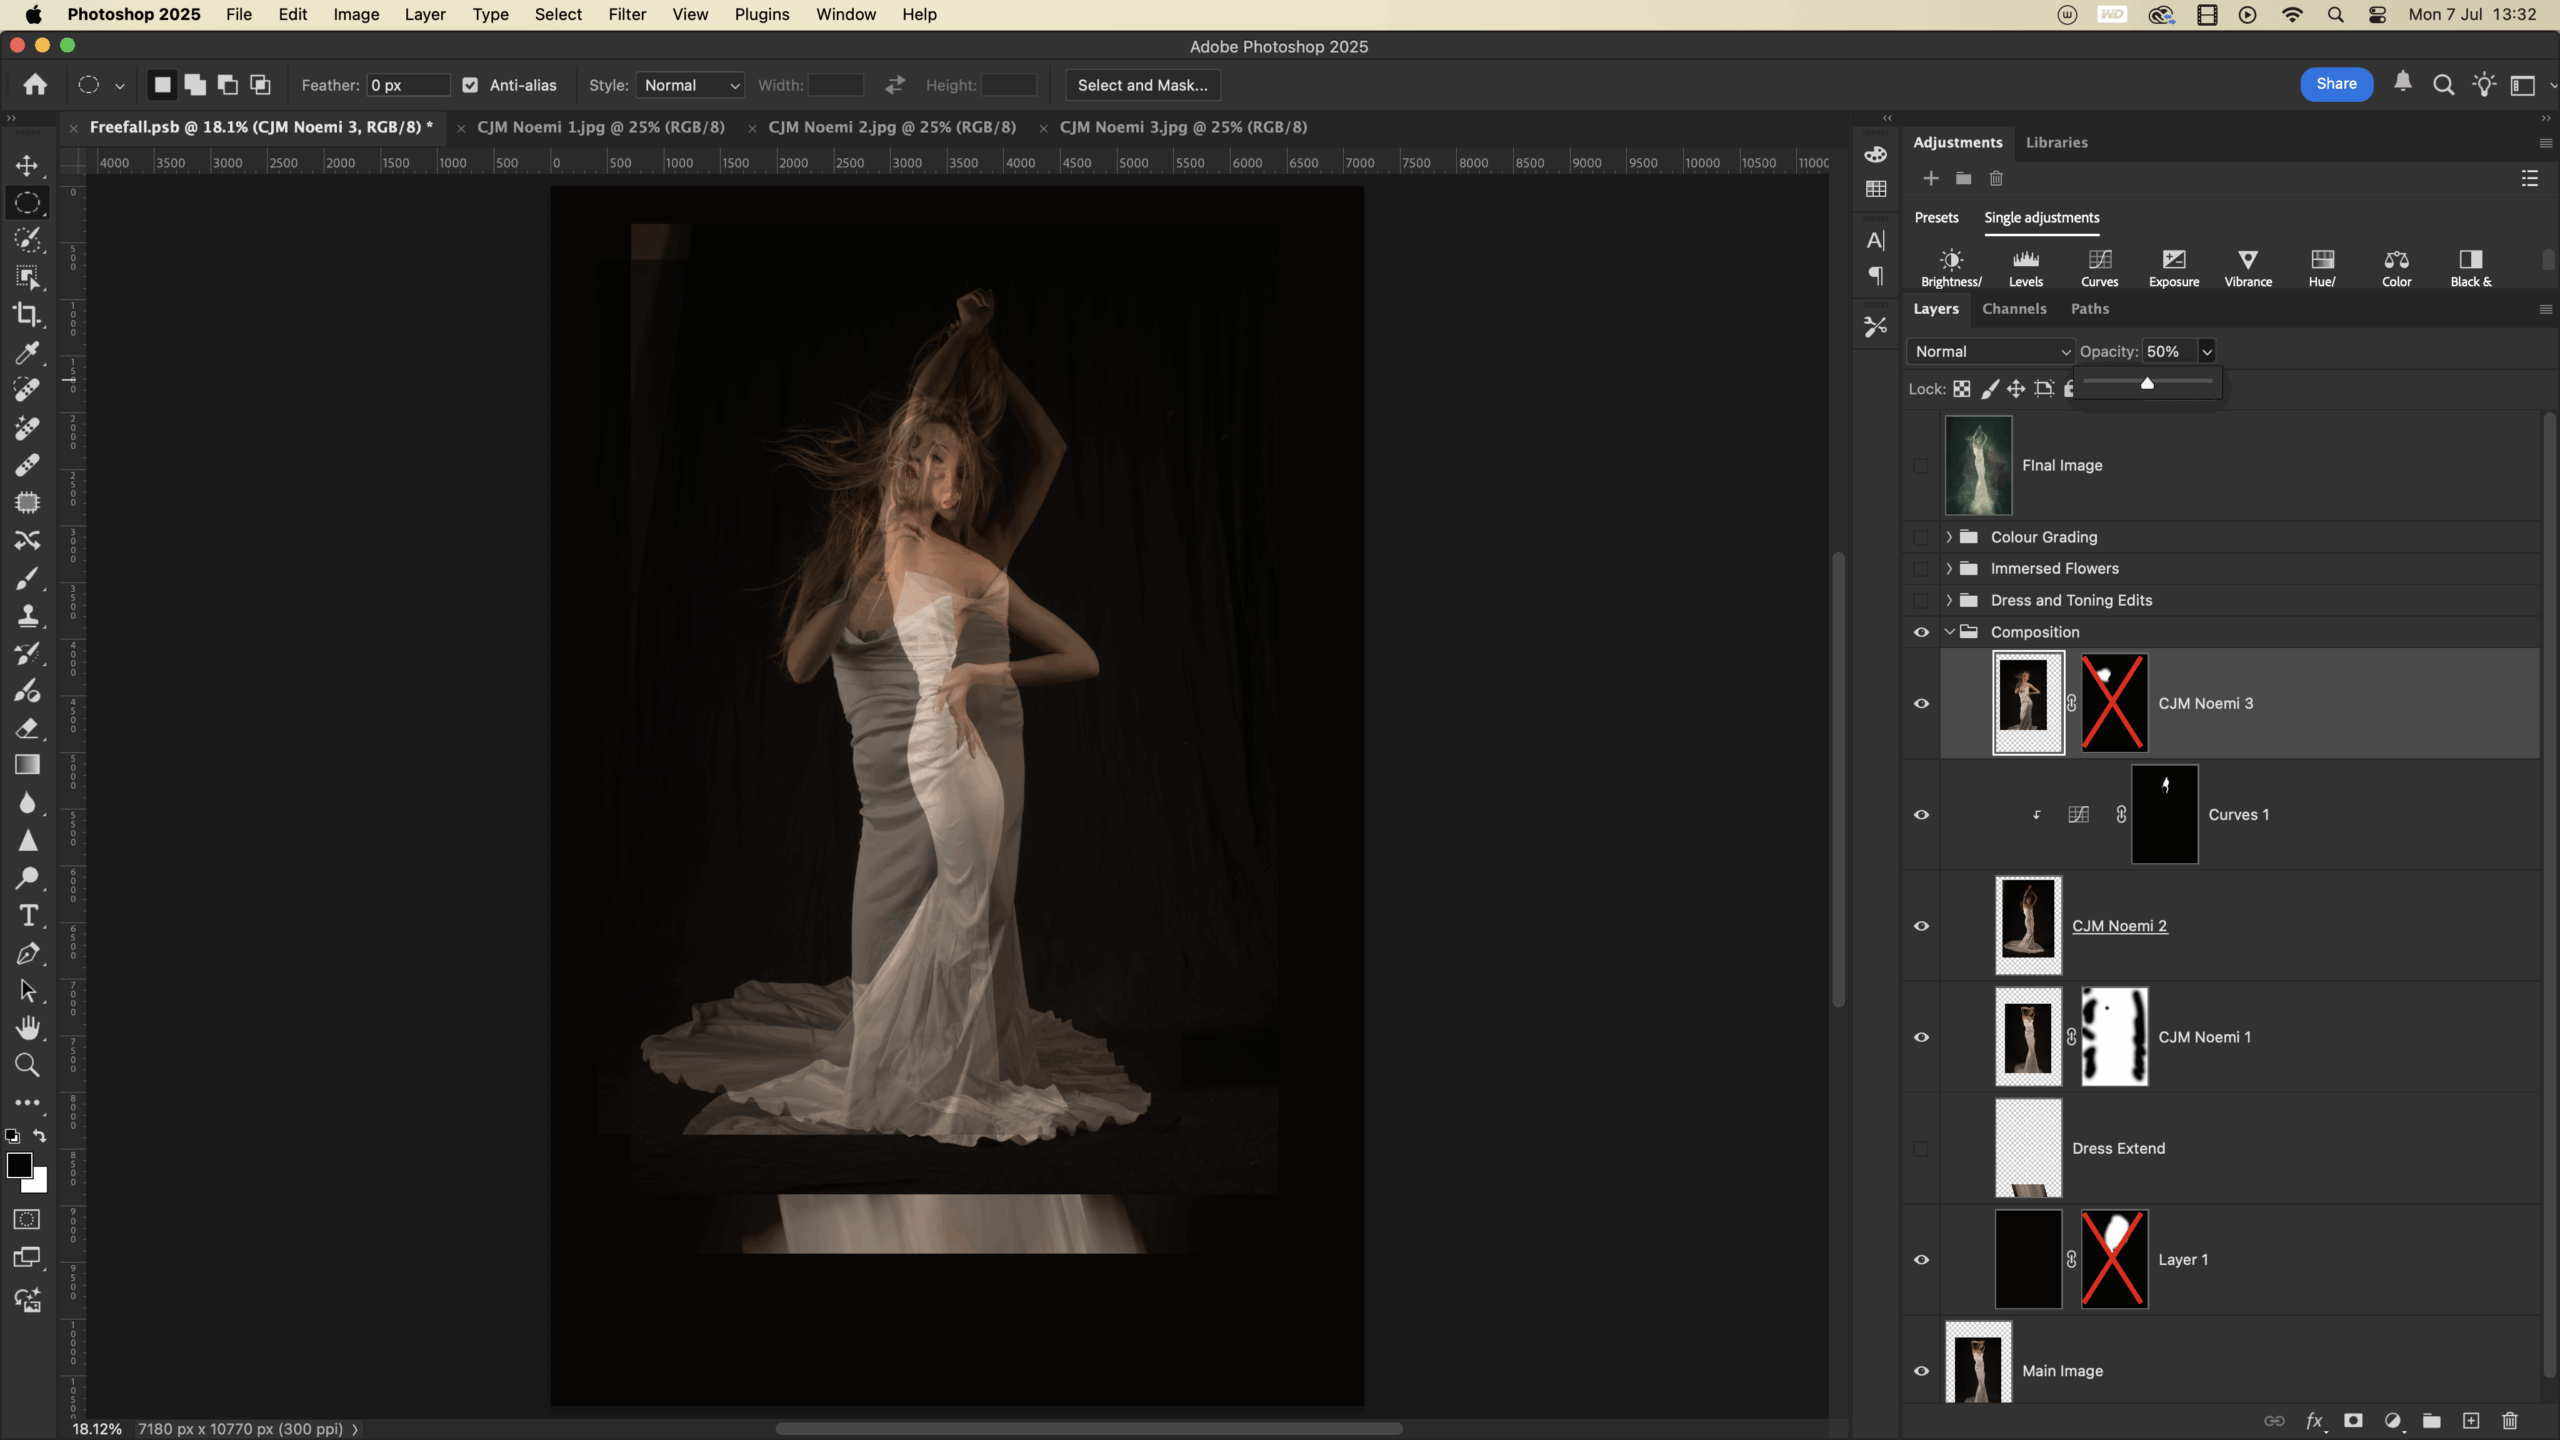Switch to the Channels tab
The width and height of the screenshot is (2560, 1440).
pyautogui.click(x=2014, y=309)
